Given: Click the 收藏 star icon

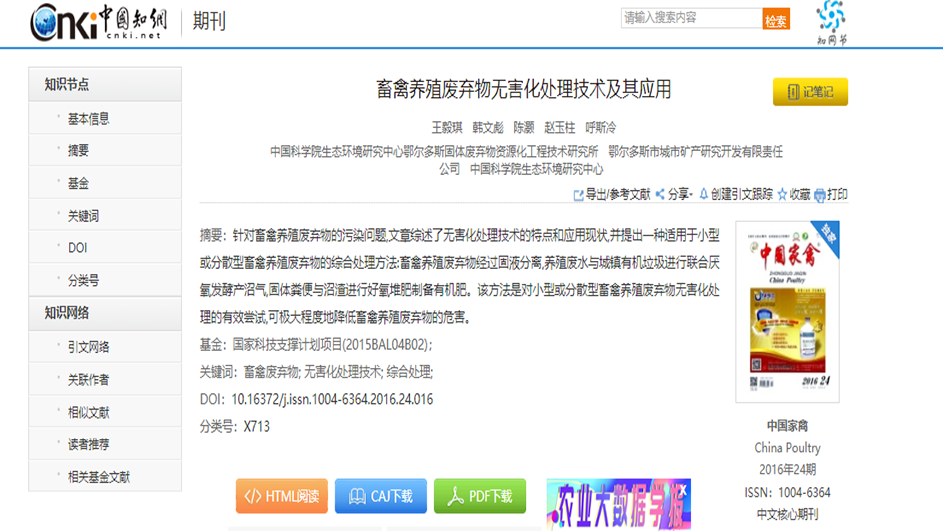Looking at the screenshot, I should pyautogui.click(x=783, y=195).
